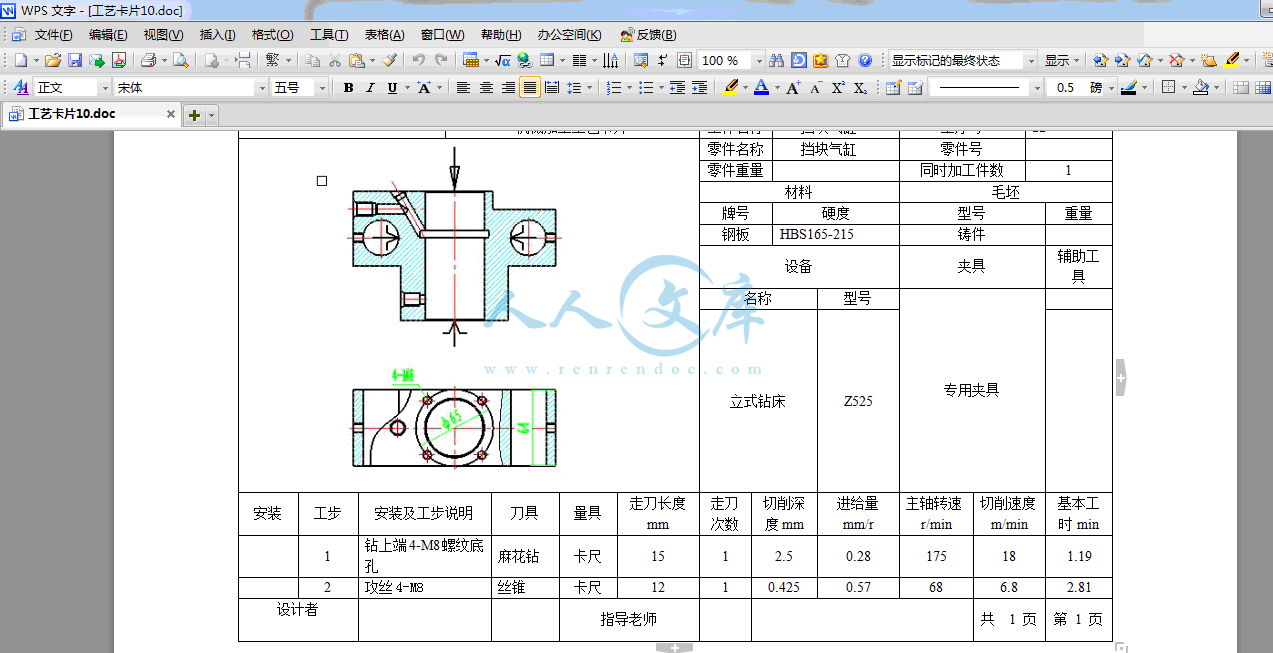Open help with the blue question mark icon
Image resolution: width=1273 pixels, height=653 pixels.
point(865,60)
